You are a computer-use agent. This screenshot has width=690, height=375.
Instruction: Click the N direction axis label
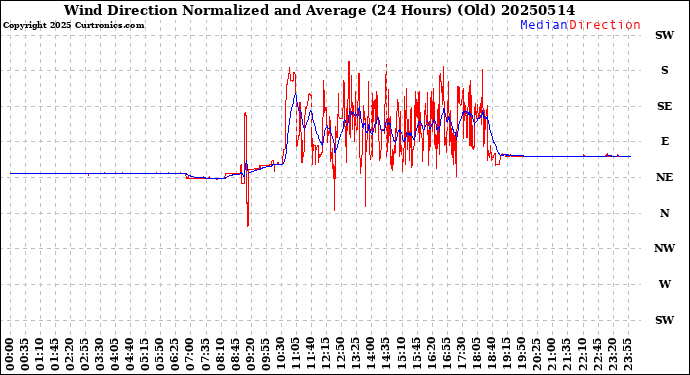pyautogui.click(x=664, y=213)
